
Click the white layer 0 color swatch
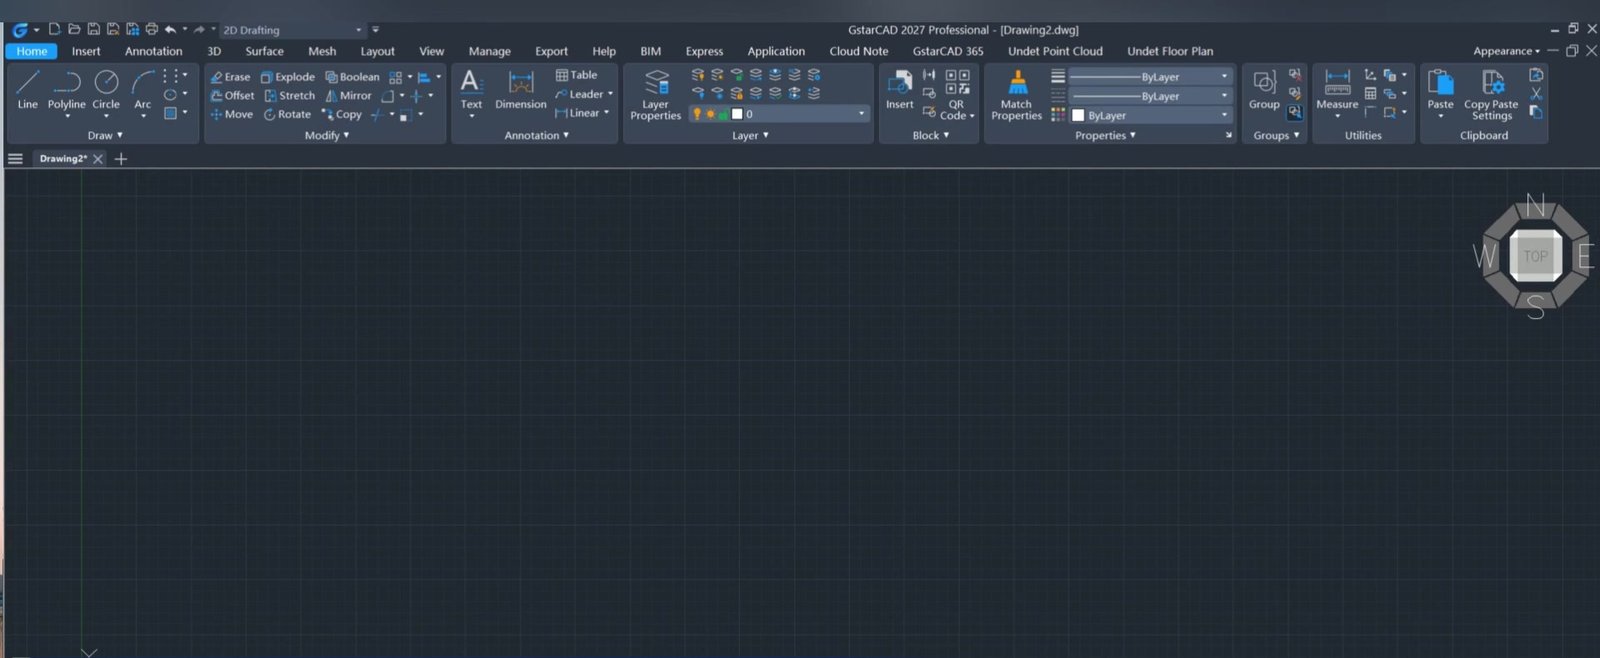click(737, 115)
